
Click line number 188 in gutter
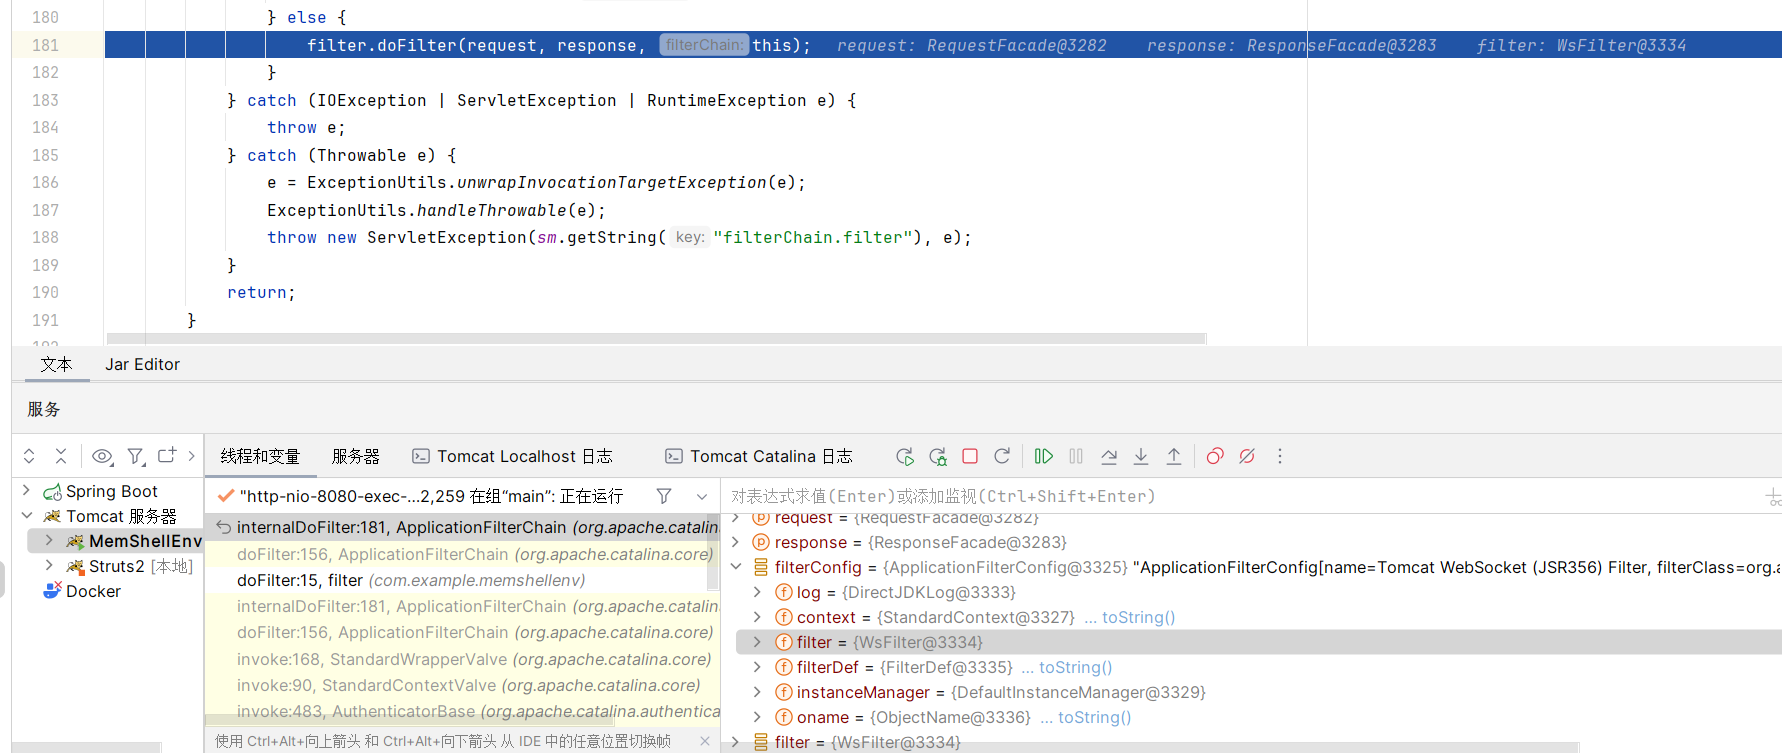tap(45, 237)
